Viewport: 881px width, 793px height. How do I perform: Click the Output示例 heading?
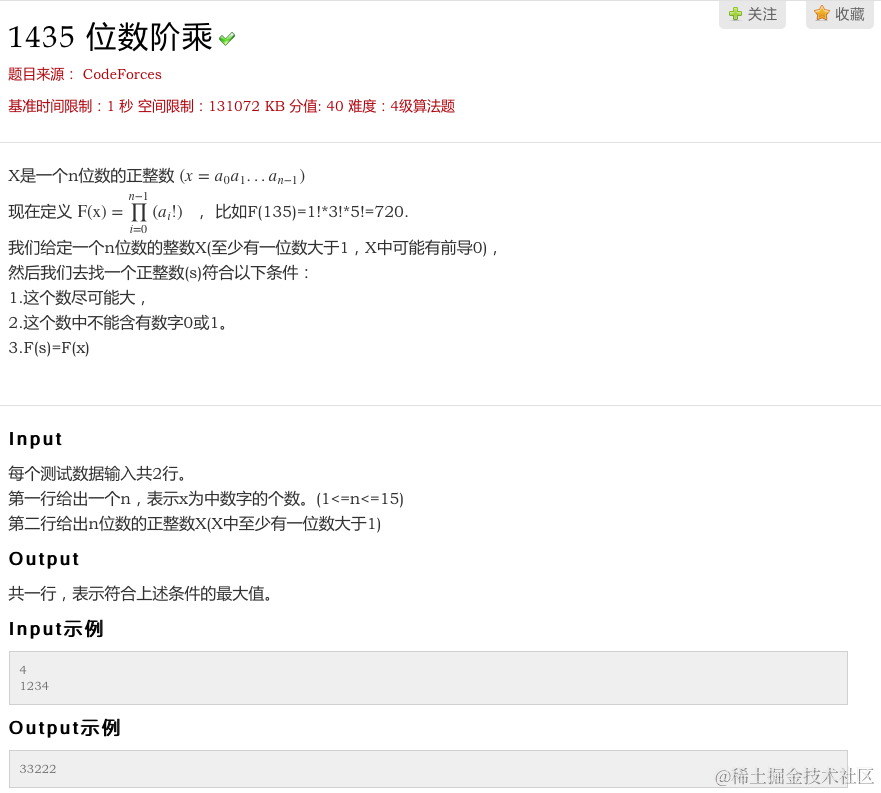click(x=65, y=728)
